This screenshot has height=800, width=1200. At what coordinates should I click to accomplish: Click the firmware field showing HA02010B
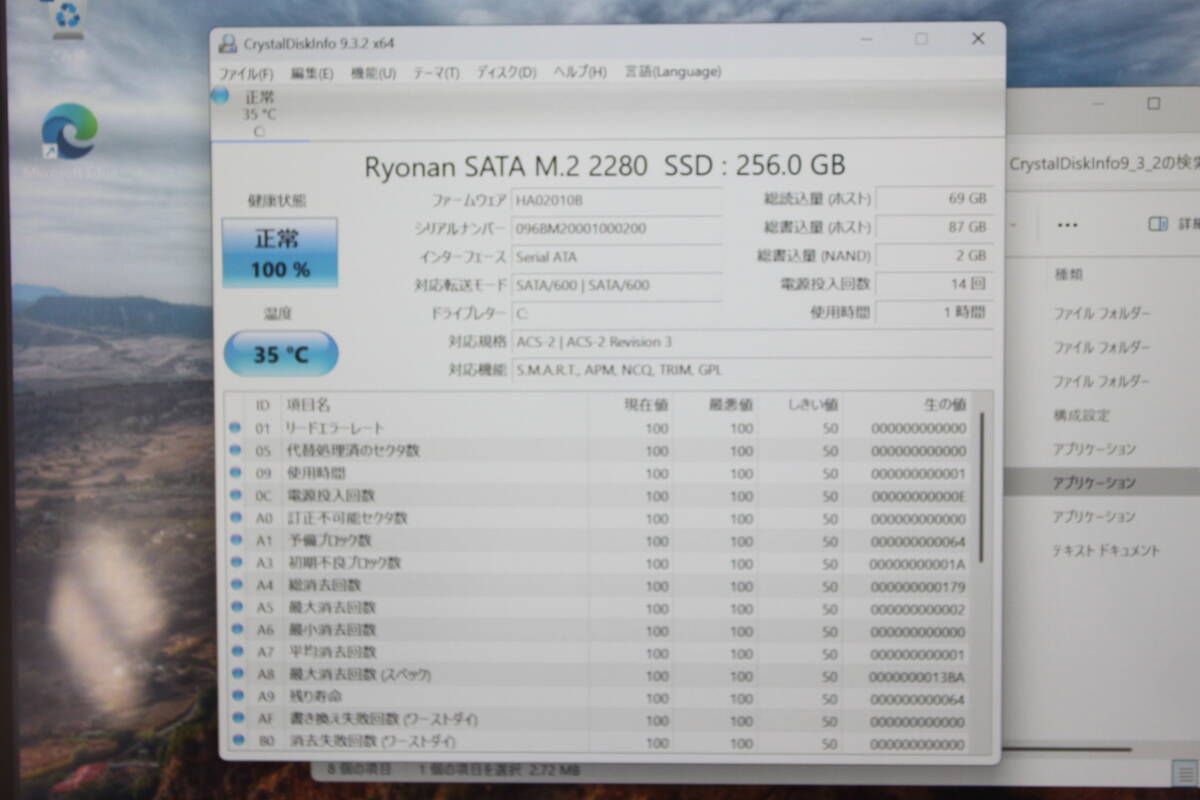616,199
